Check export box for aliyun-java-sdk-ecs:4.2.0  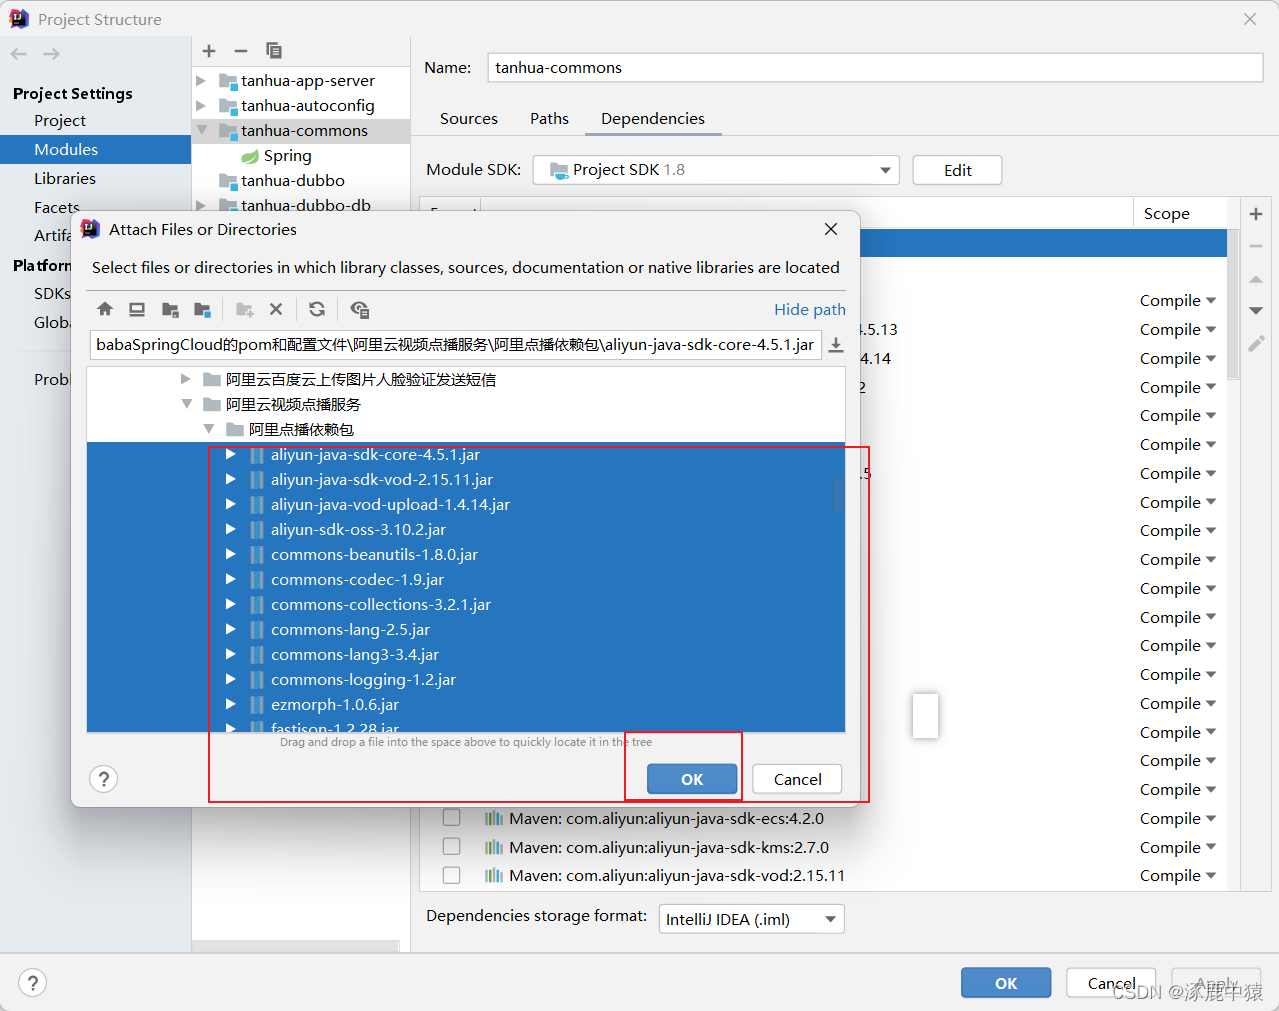point(451,818)
